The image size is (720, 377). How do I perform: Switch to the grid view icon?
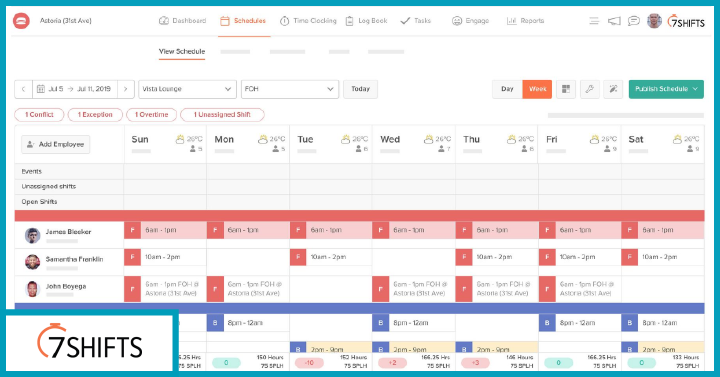tap(566, 89)
